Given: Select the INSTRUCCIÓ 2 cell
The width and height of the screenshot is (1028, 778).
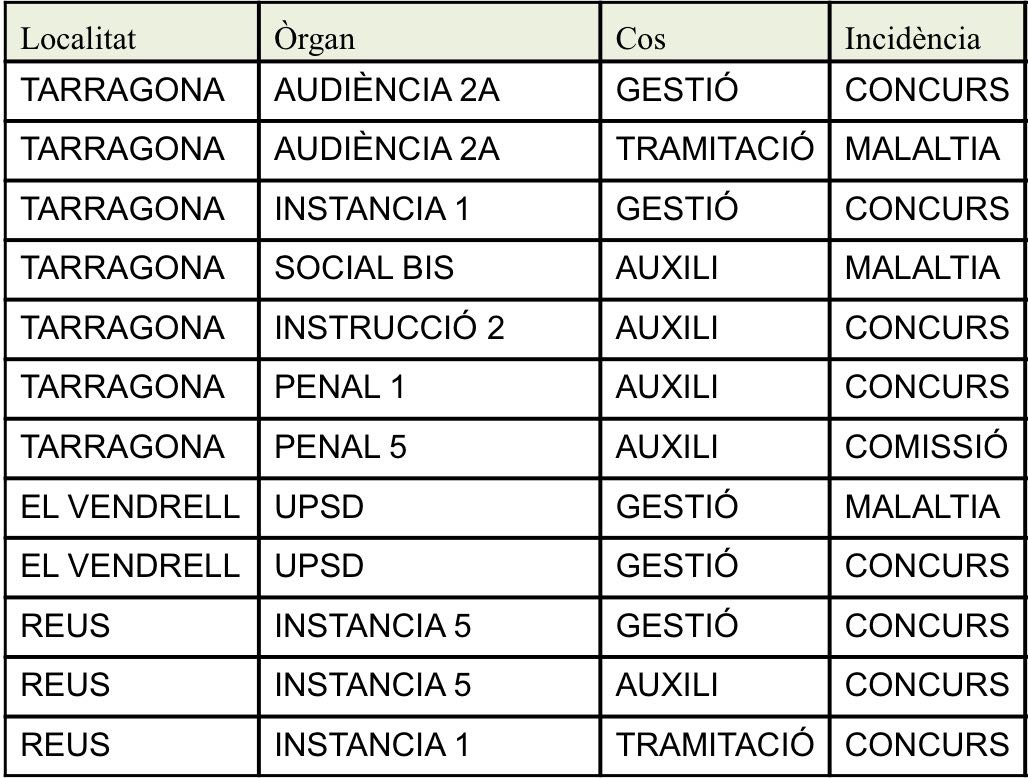Looking at the screenshot, I should point(429,328).
